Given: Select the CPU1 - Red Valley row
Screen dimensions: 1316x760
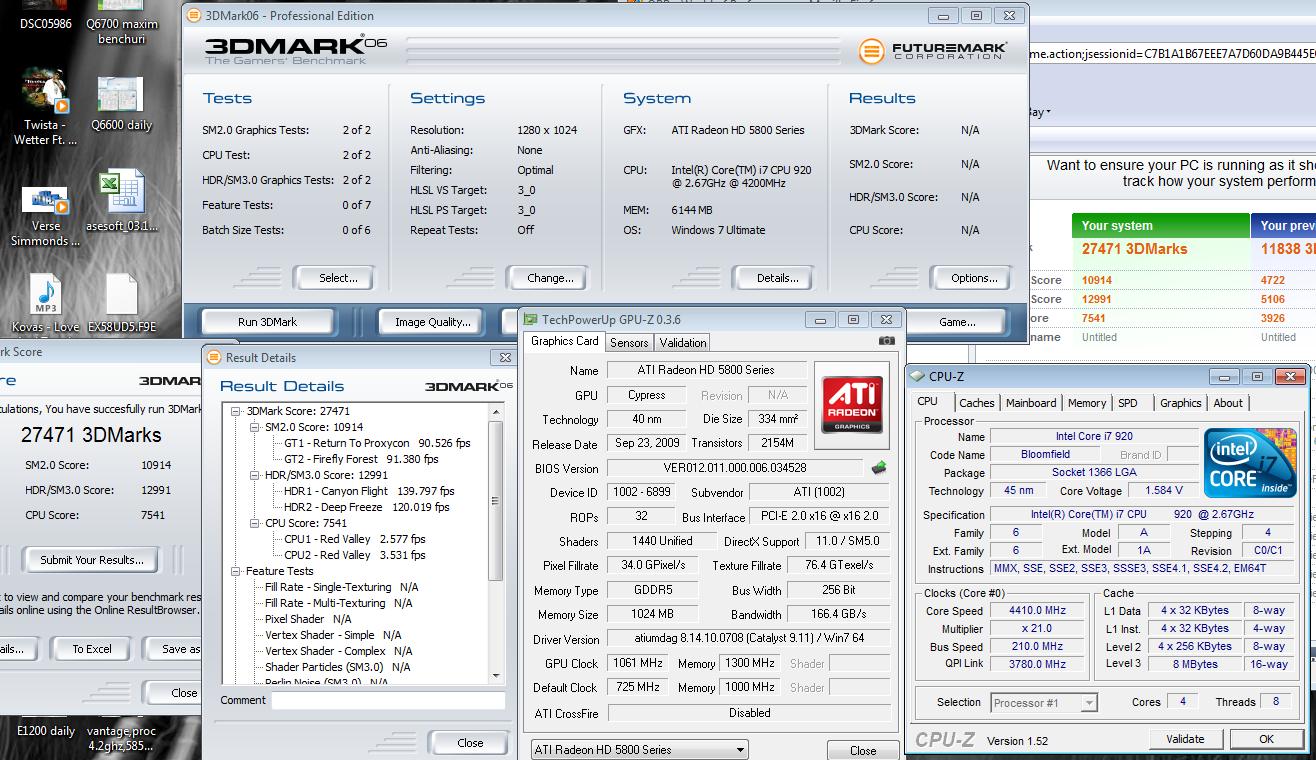Looking at the screenshot, I should [x=355, y=539].
